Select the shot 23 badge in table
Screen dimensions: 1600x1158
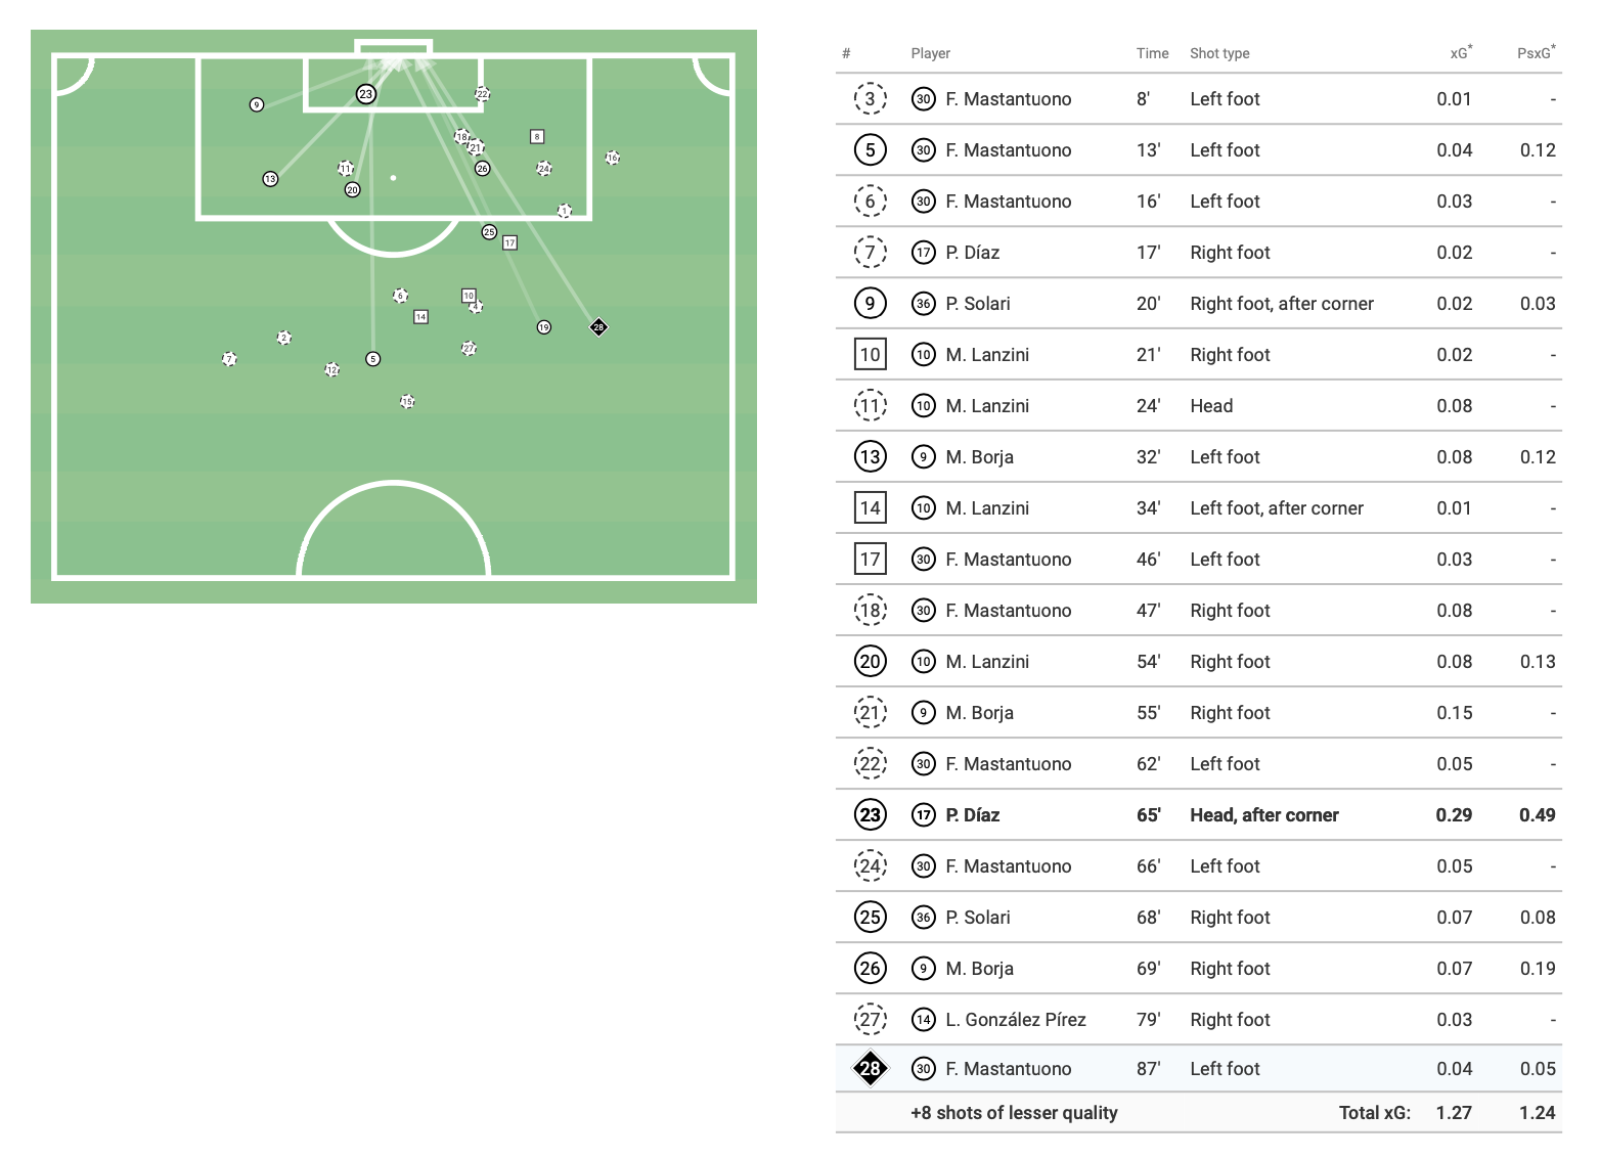[870, 815]
